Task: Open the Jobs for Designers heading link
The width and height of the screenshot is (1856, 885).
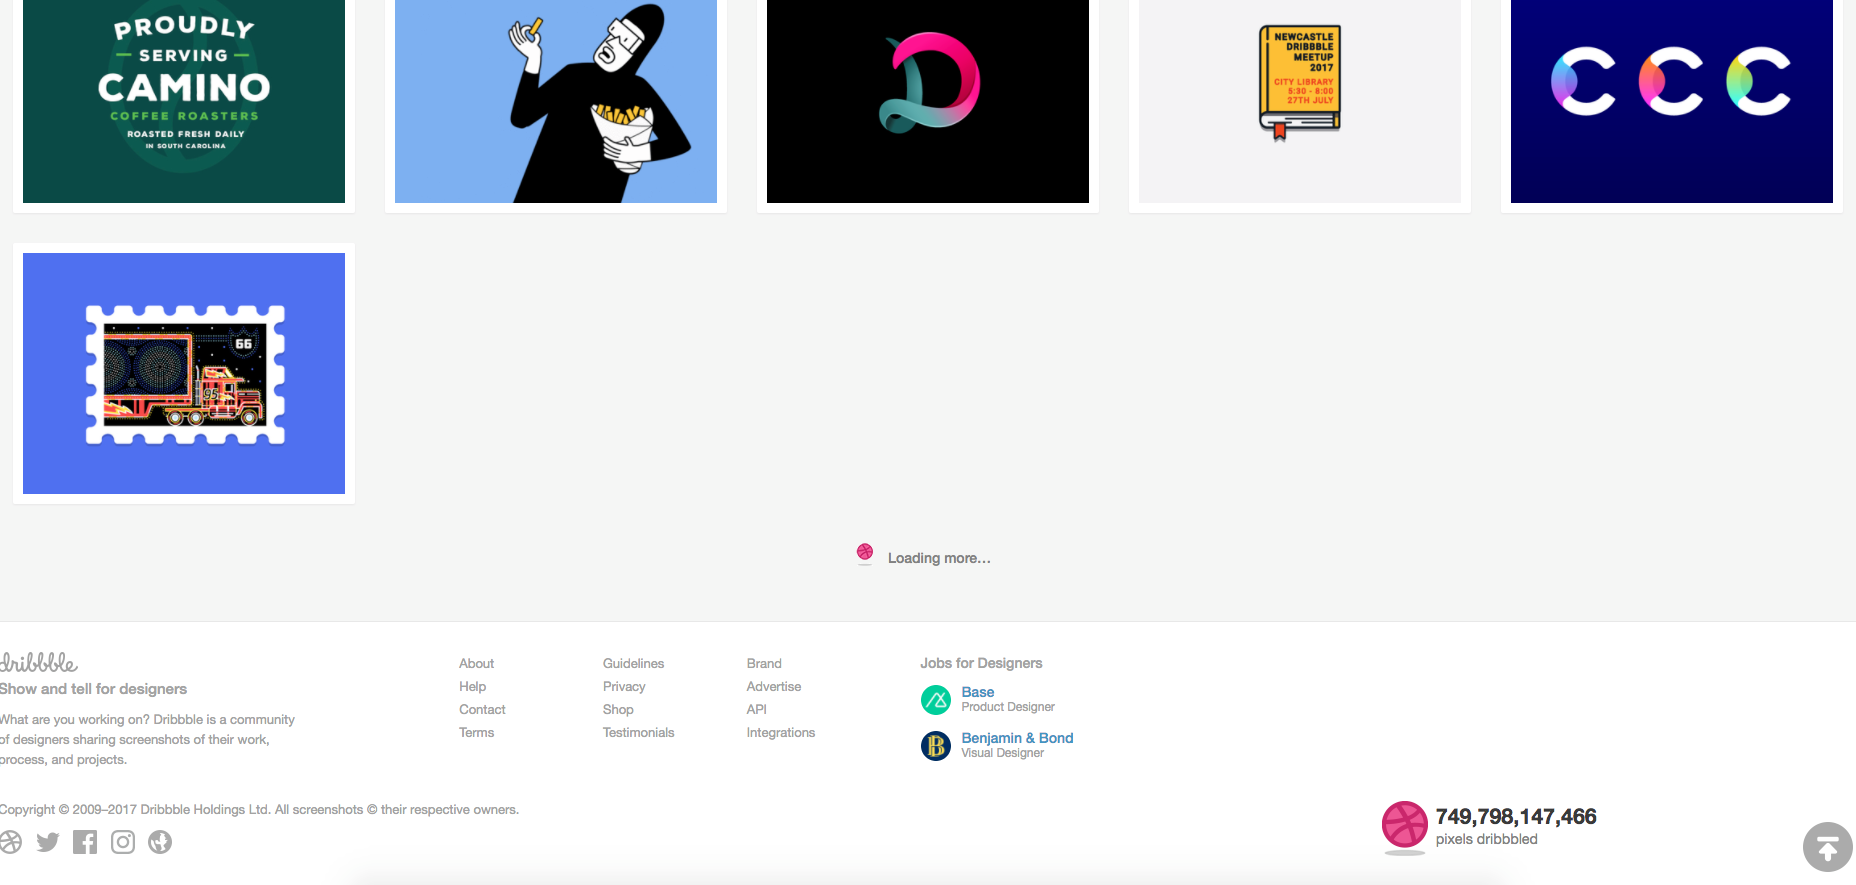Action: (981, 663)
